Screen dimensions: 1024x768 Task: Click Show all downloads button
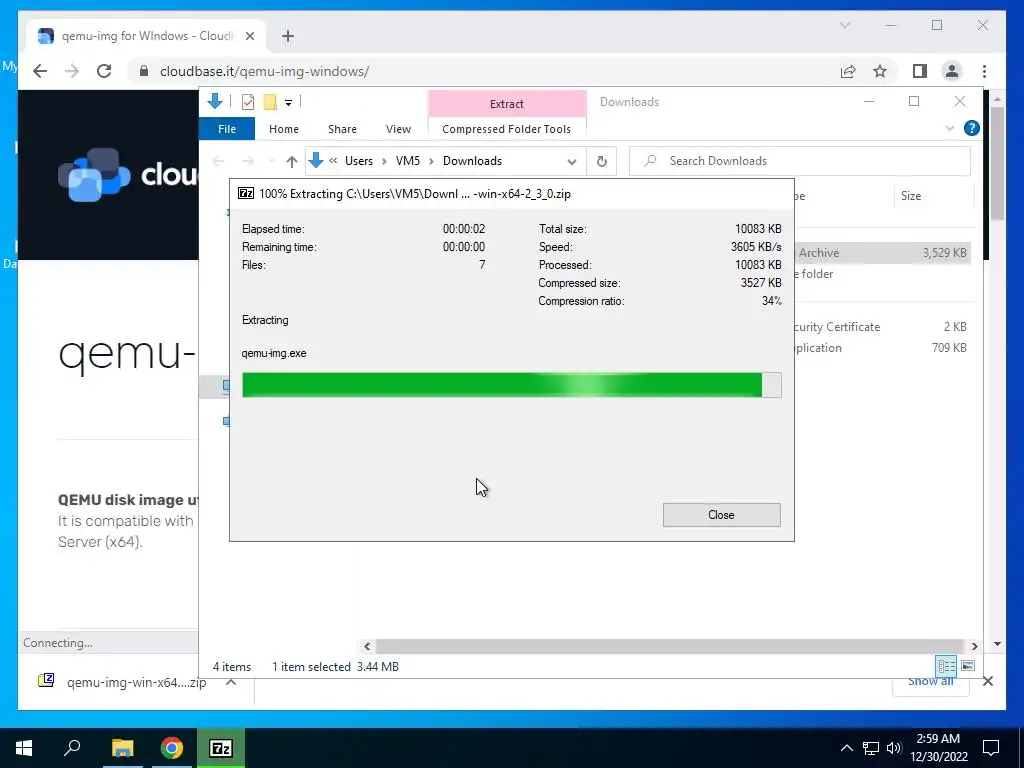[931, 682]
